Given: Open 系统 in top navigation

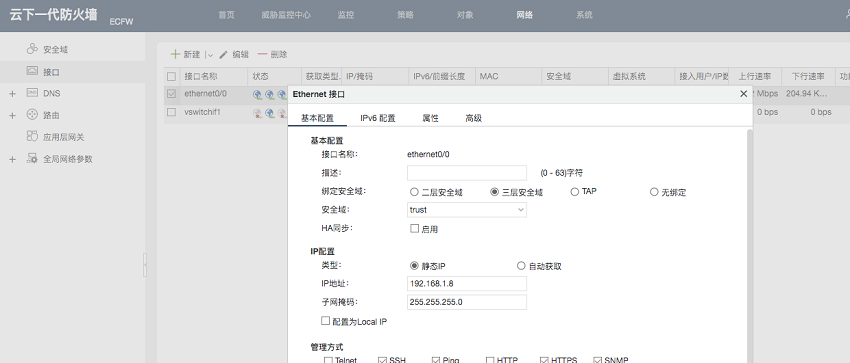Looking at the screenshot, I should [584, 15].
